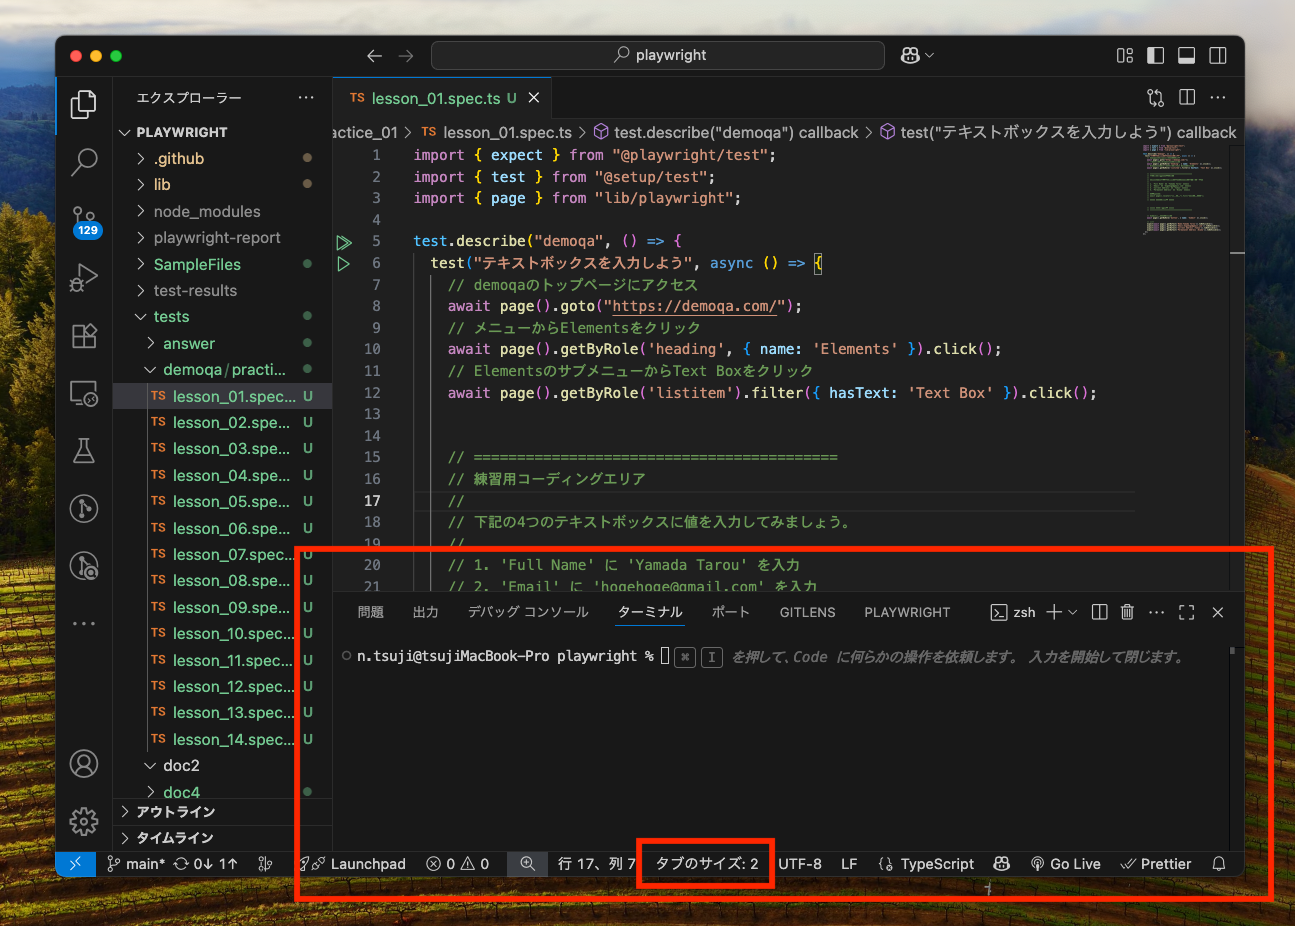Open the Extensions view
The width and height of the screenshot is (1295, 926).
click(84, 336)
